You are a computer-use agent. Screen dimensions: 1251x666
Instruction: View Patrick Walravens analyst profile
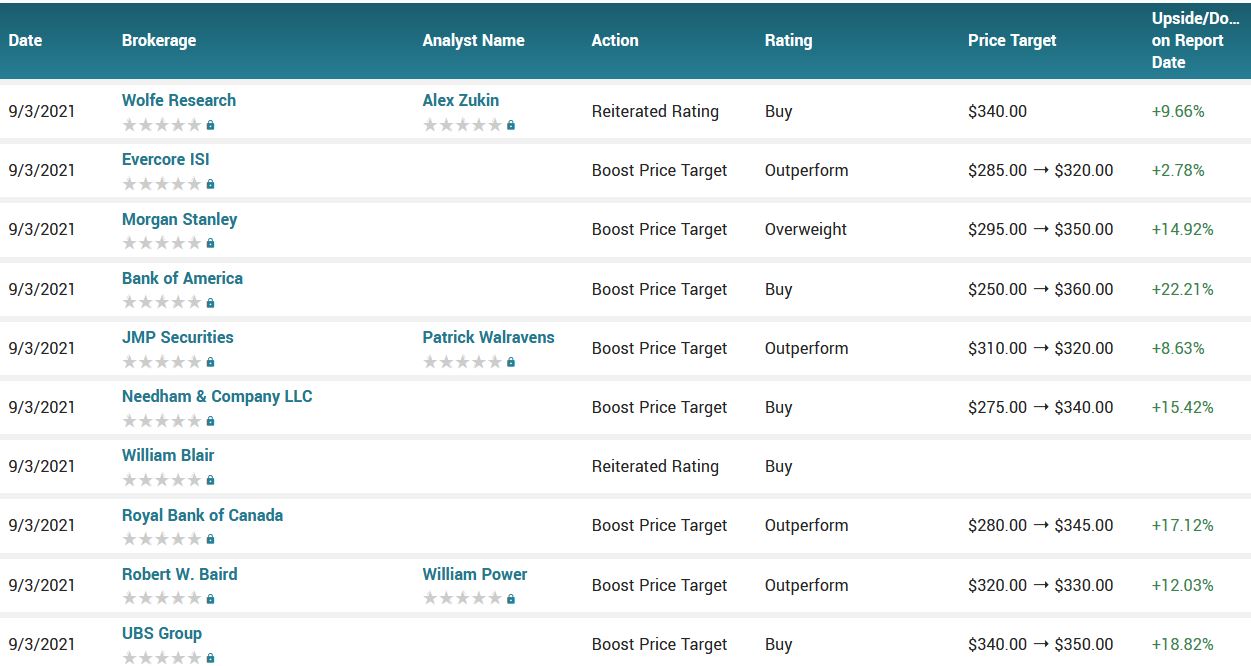pos(488,337)
